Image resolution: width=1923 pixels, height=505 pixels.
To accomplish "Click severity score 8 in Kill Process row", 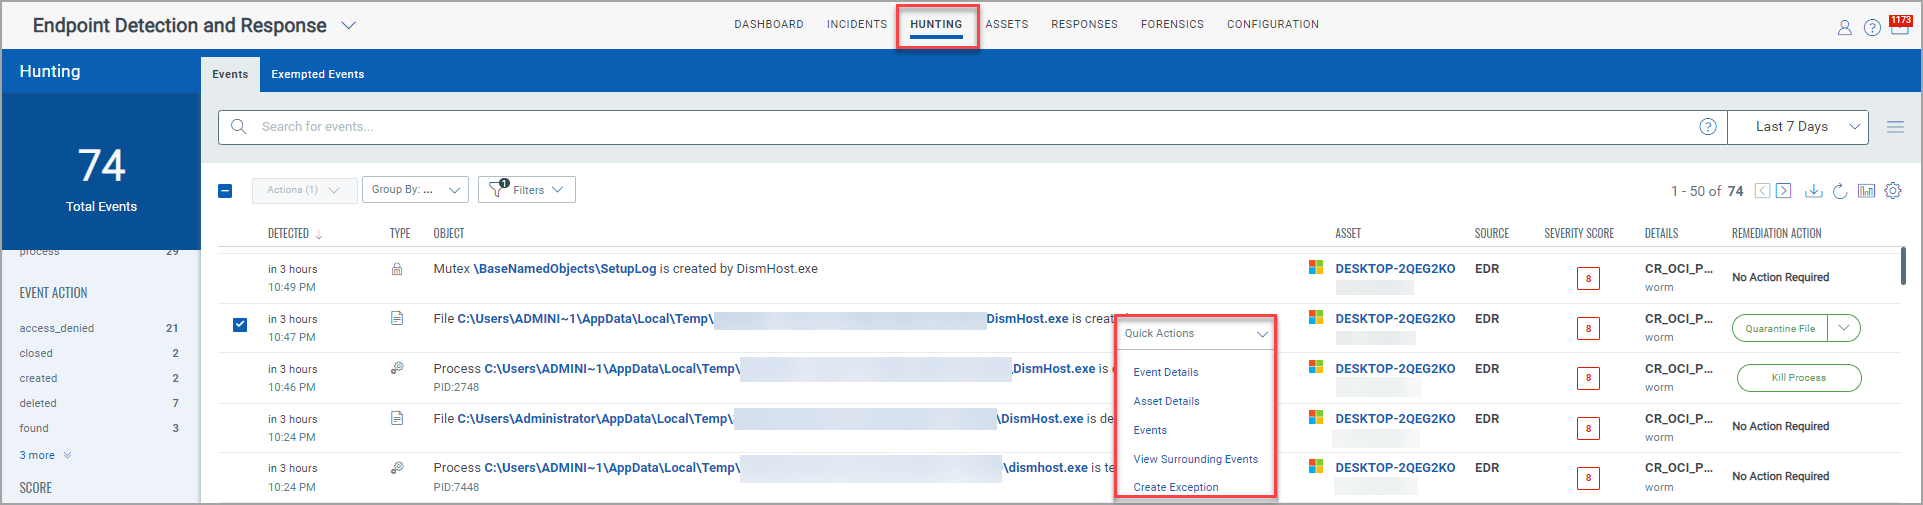I will point(1588,378).
